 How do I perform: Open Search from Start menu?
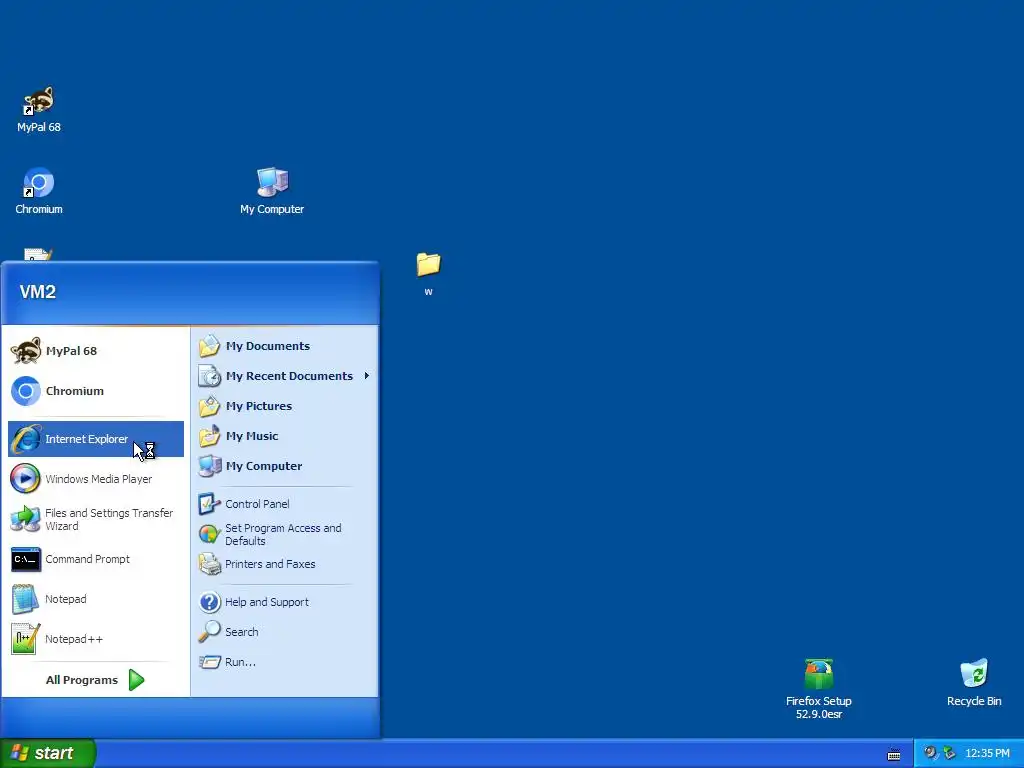(285, 632)
